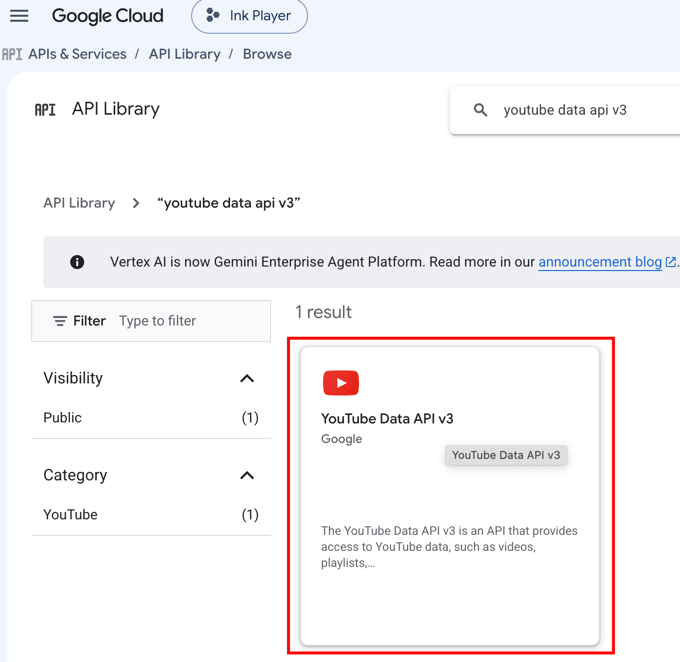
Task: Click the info icon in the Vertex AI banner
Action: point(77,262)
